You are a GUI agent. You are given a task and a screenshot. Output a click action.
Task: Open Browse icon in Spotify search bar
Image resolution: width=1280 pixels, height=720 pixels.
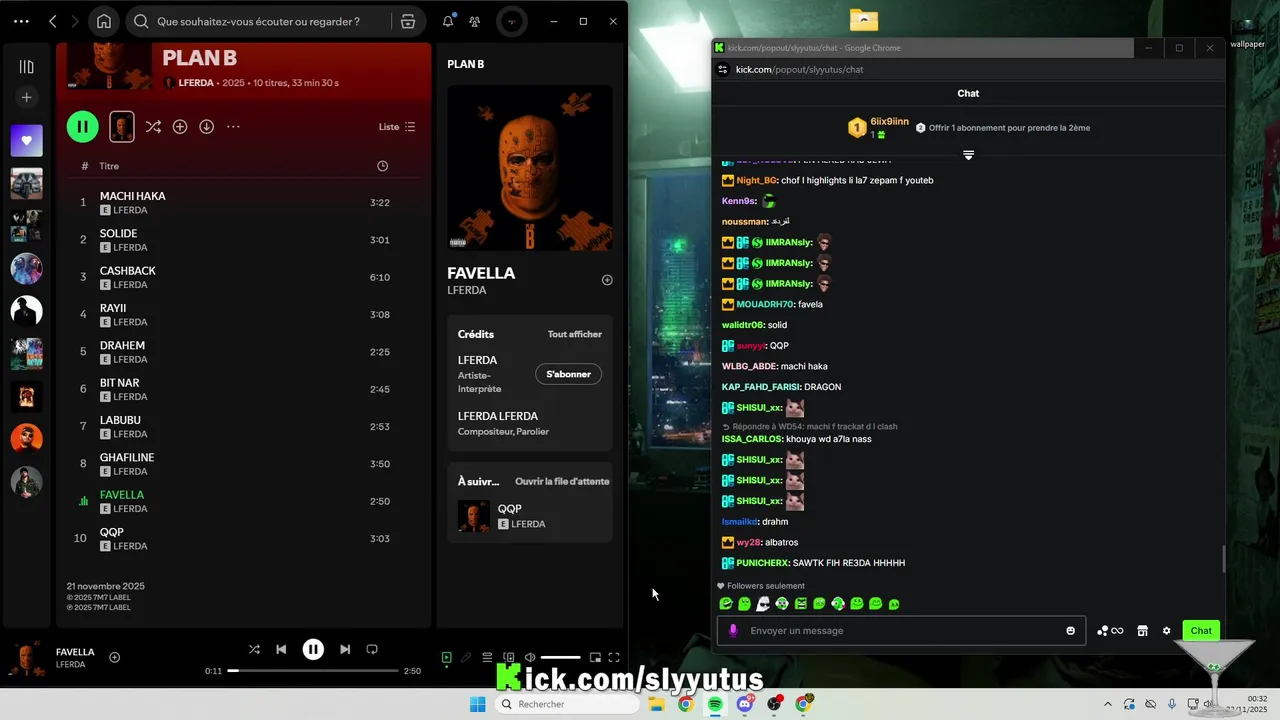point(408,21)
